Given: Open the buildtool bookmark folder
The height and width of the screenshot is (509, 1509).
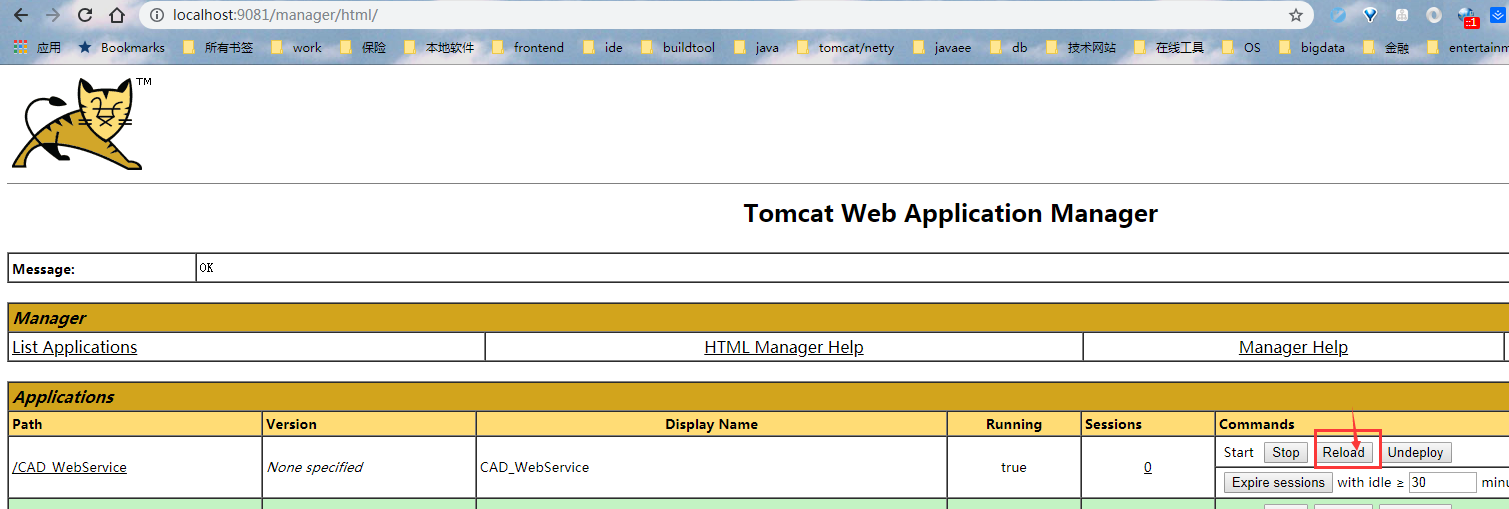Looking at the screenshot, I should click(x=677, y=47).
